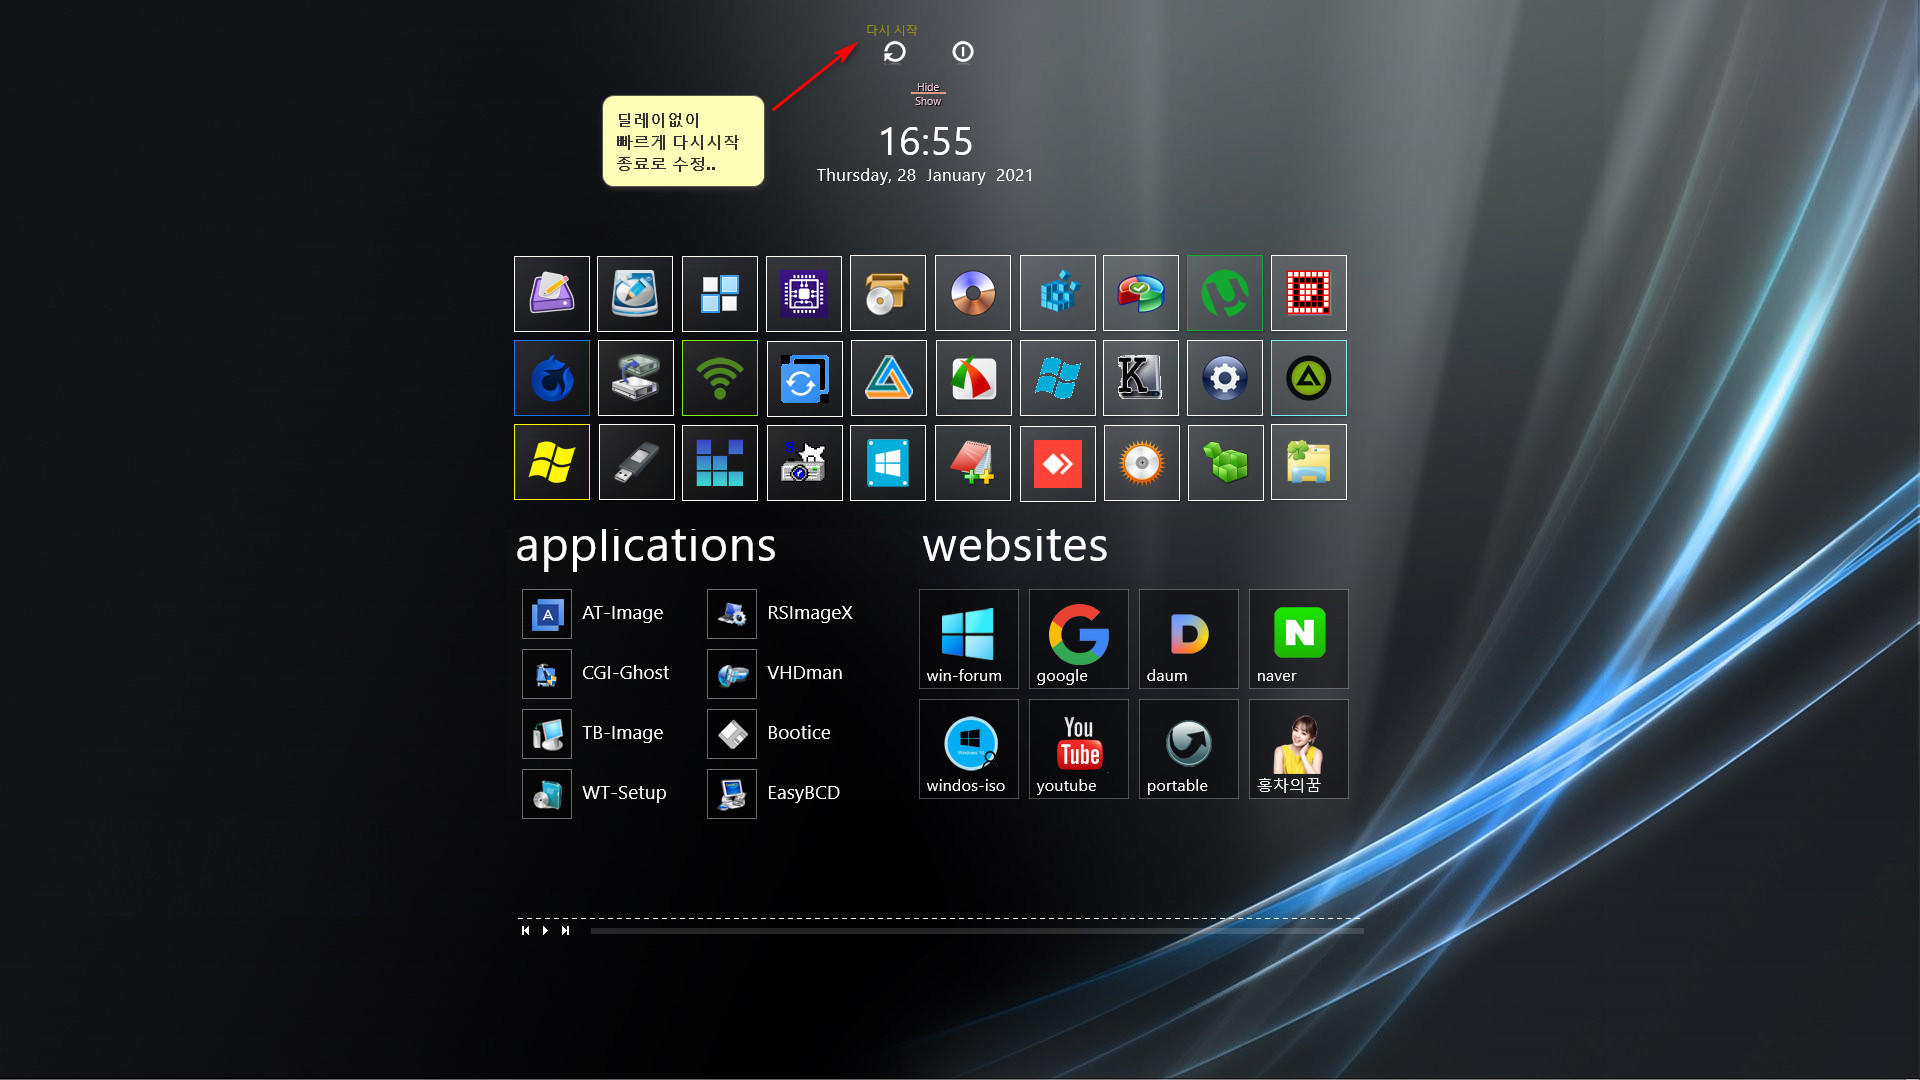
Task: Open the blue and white four-tiles icon
Action: [x=719, y=294]
